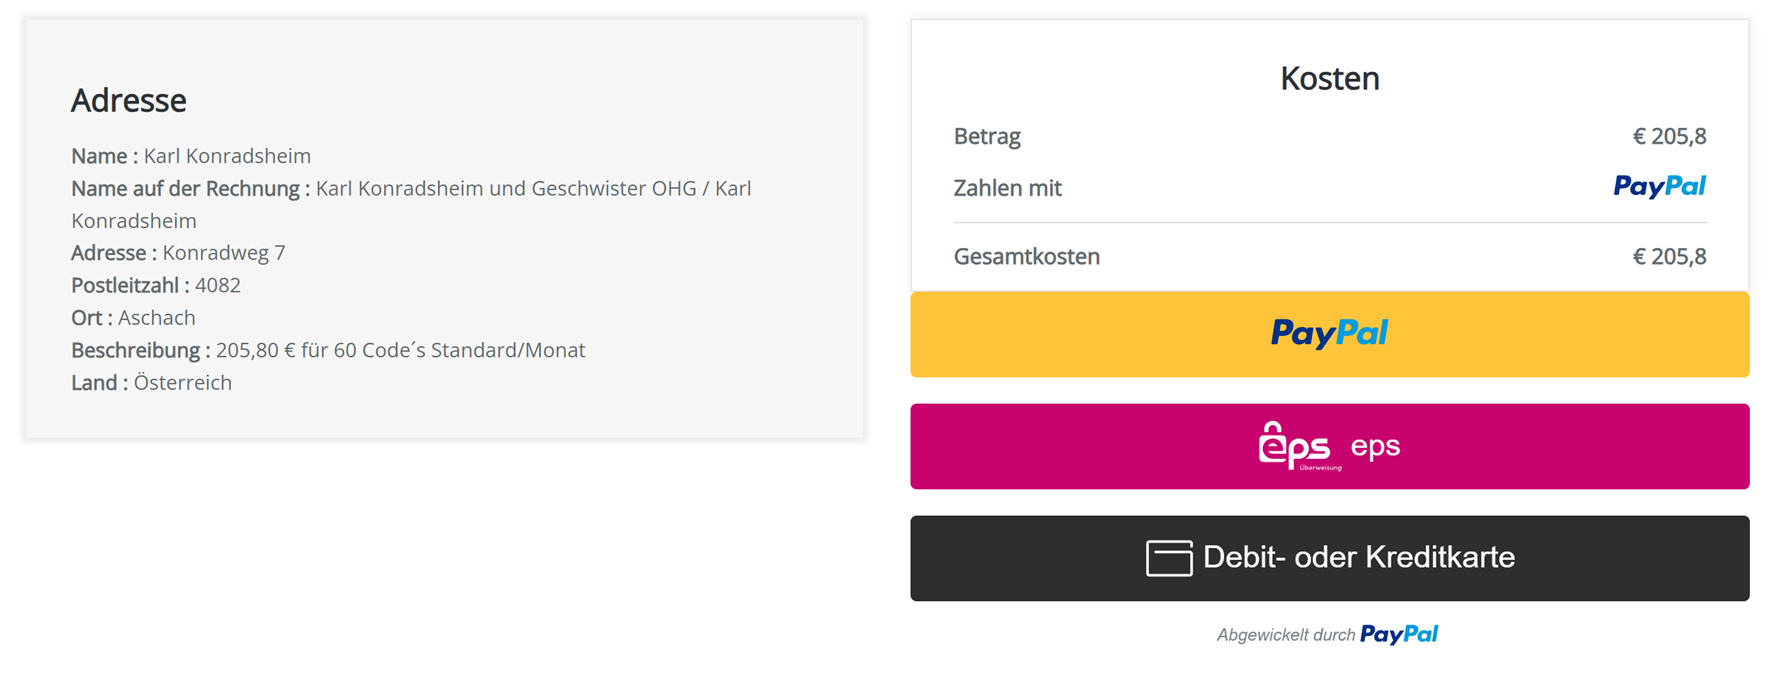
Task: Click the postal code 4082
Action: 218,285
